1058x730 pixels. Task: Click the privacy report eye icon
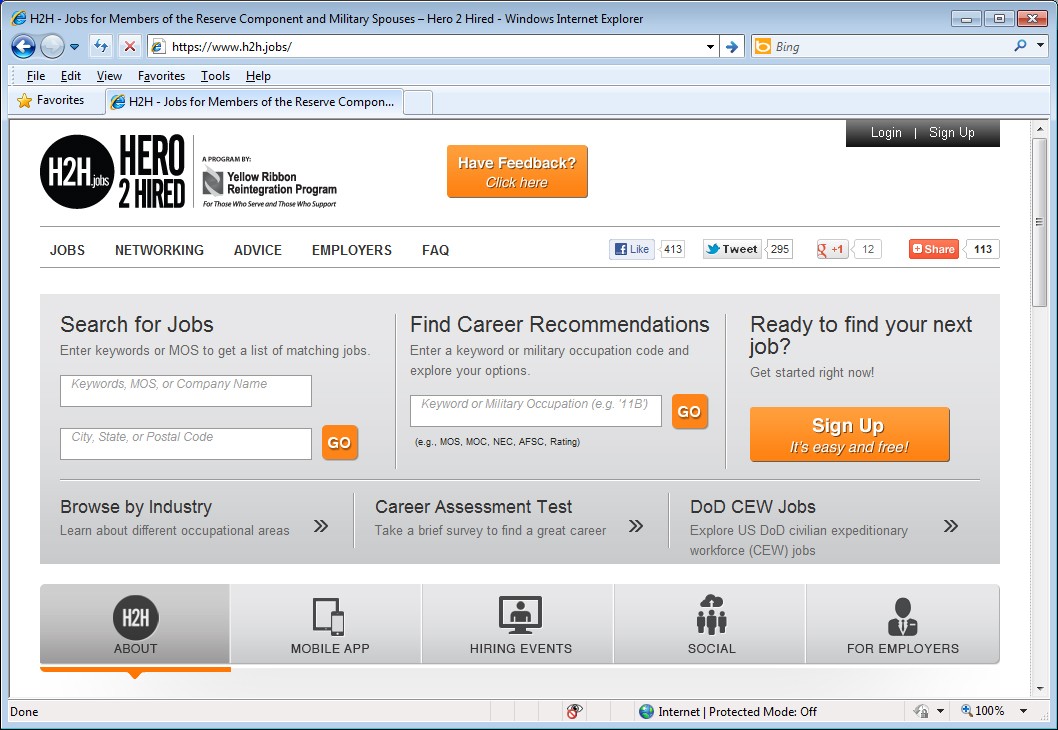[574, 711]
